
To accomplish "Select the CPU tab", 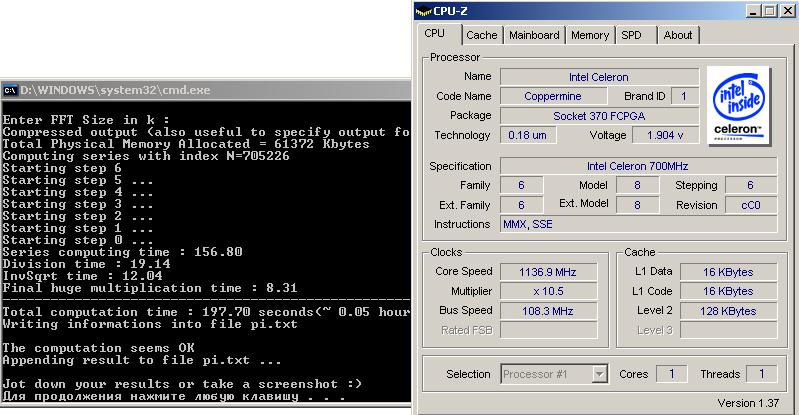I will coord(439,34).
